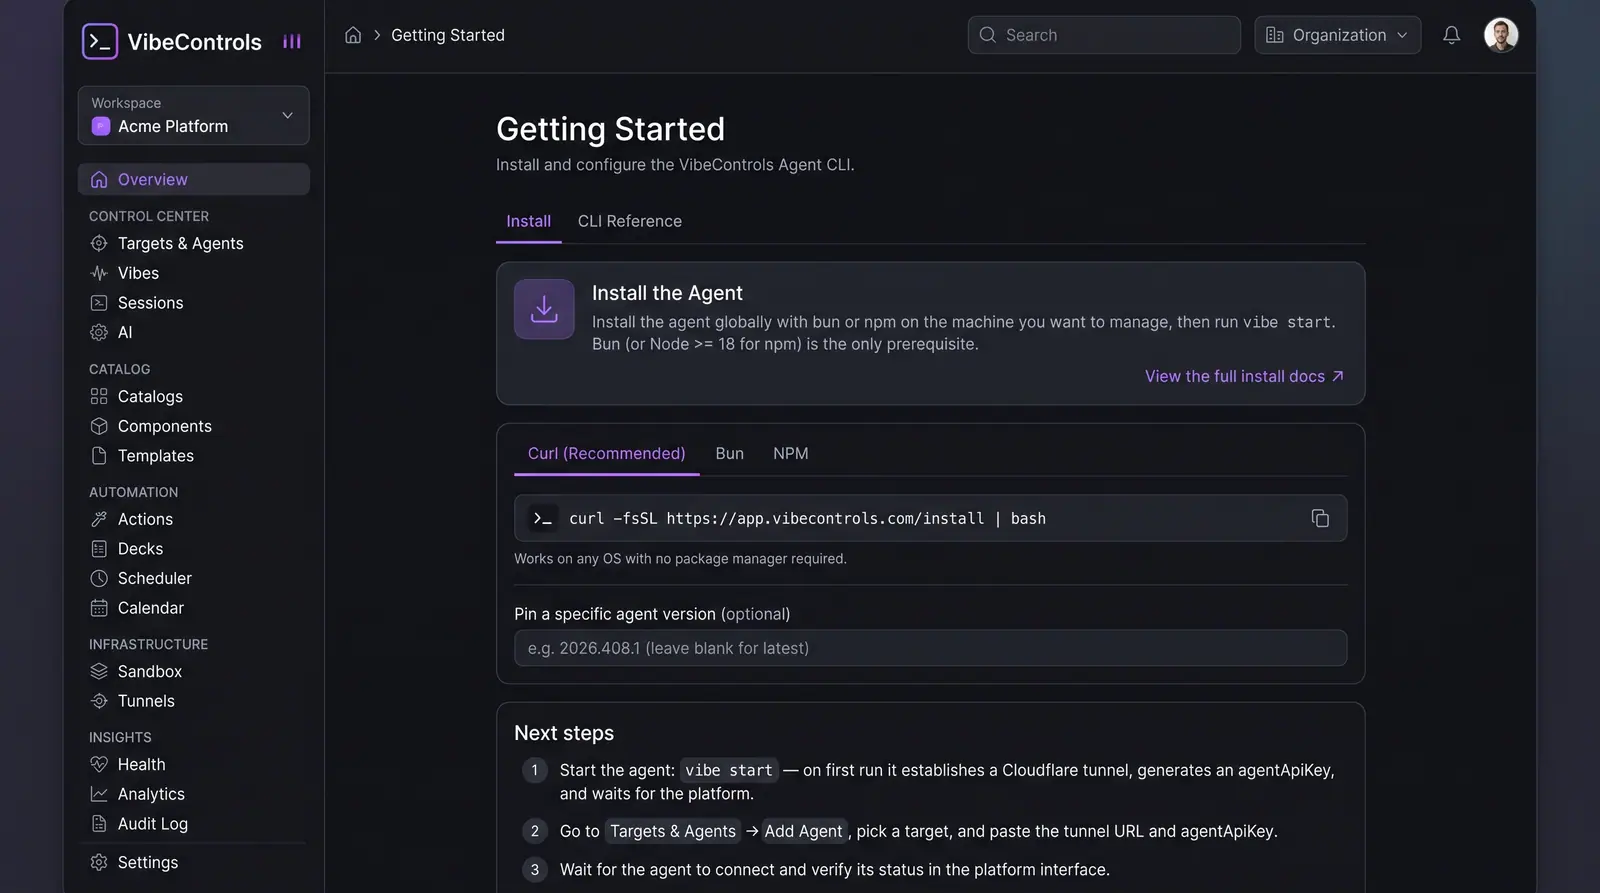Viewport: 1600px width, 893px height.
Task: Click the search magnifier icon
Action: tap(988, 35)
